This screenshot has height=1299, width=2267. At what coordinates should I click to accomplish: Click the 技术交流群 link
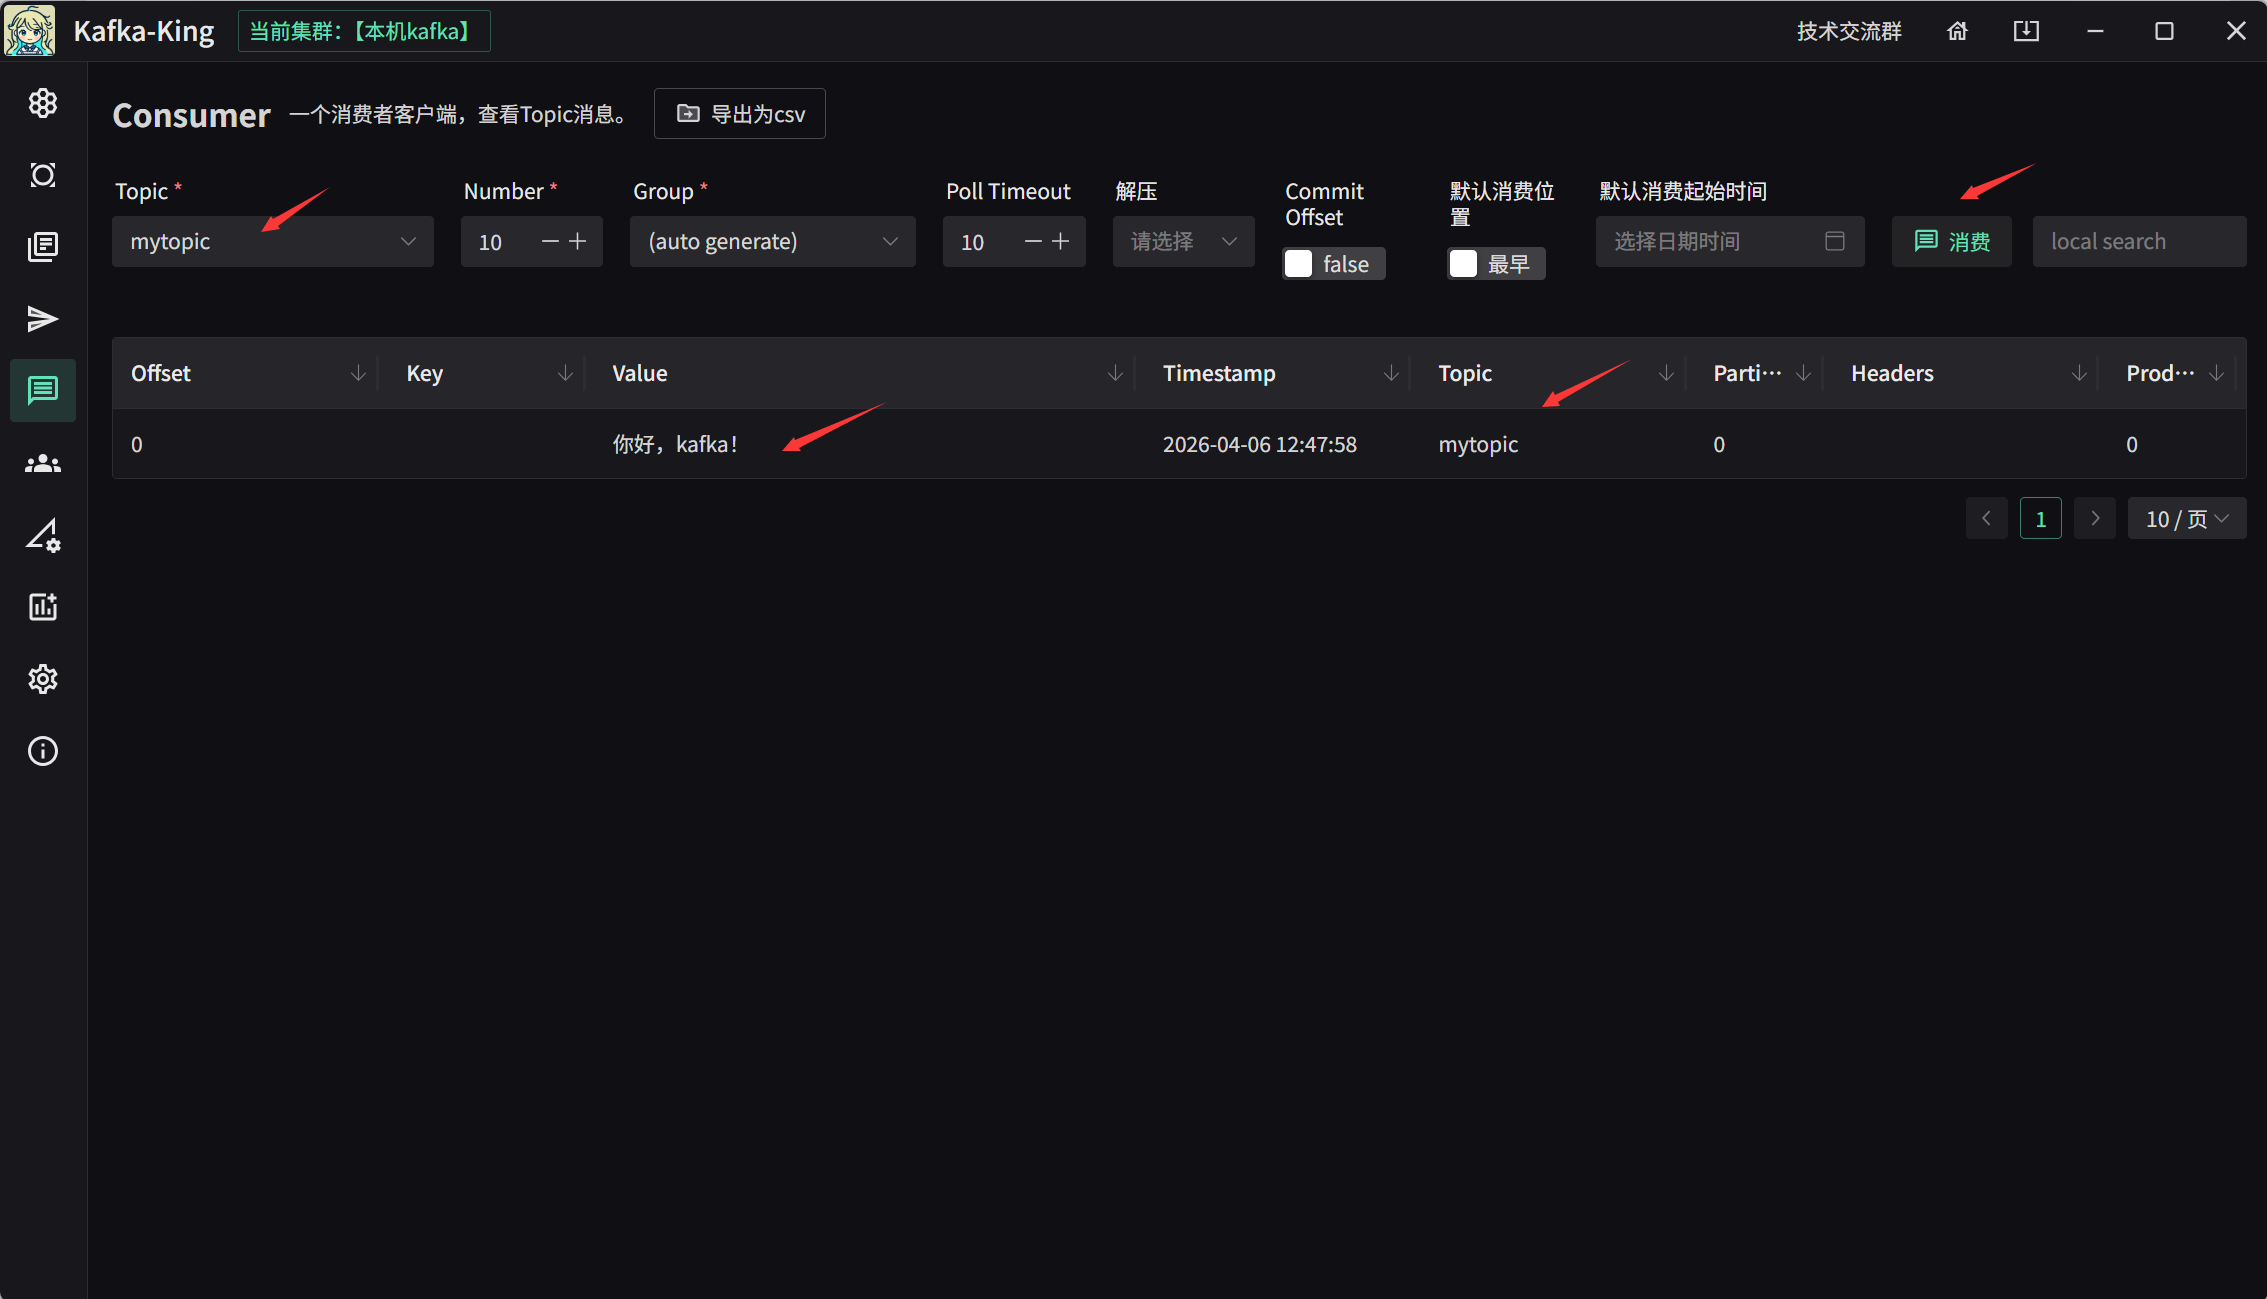[1848, 31]
